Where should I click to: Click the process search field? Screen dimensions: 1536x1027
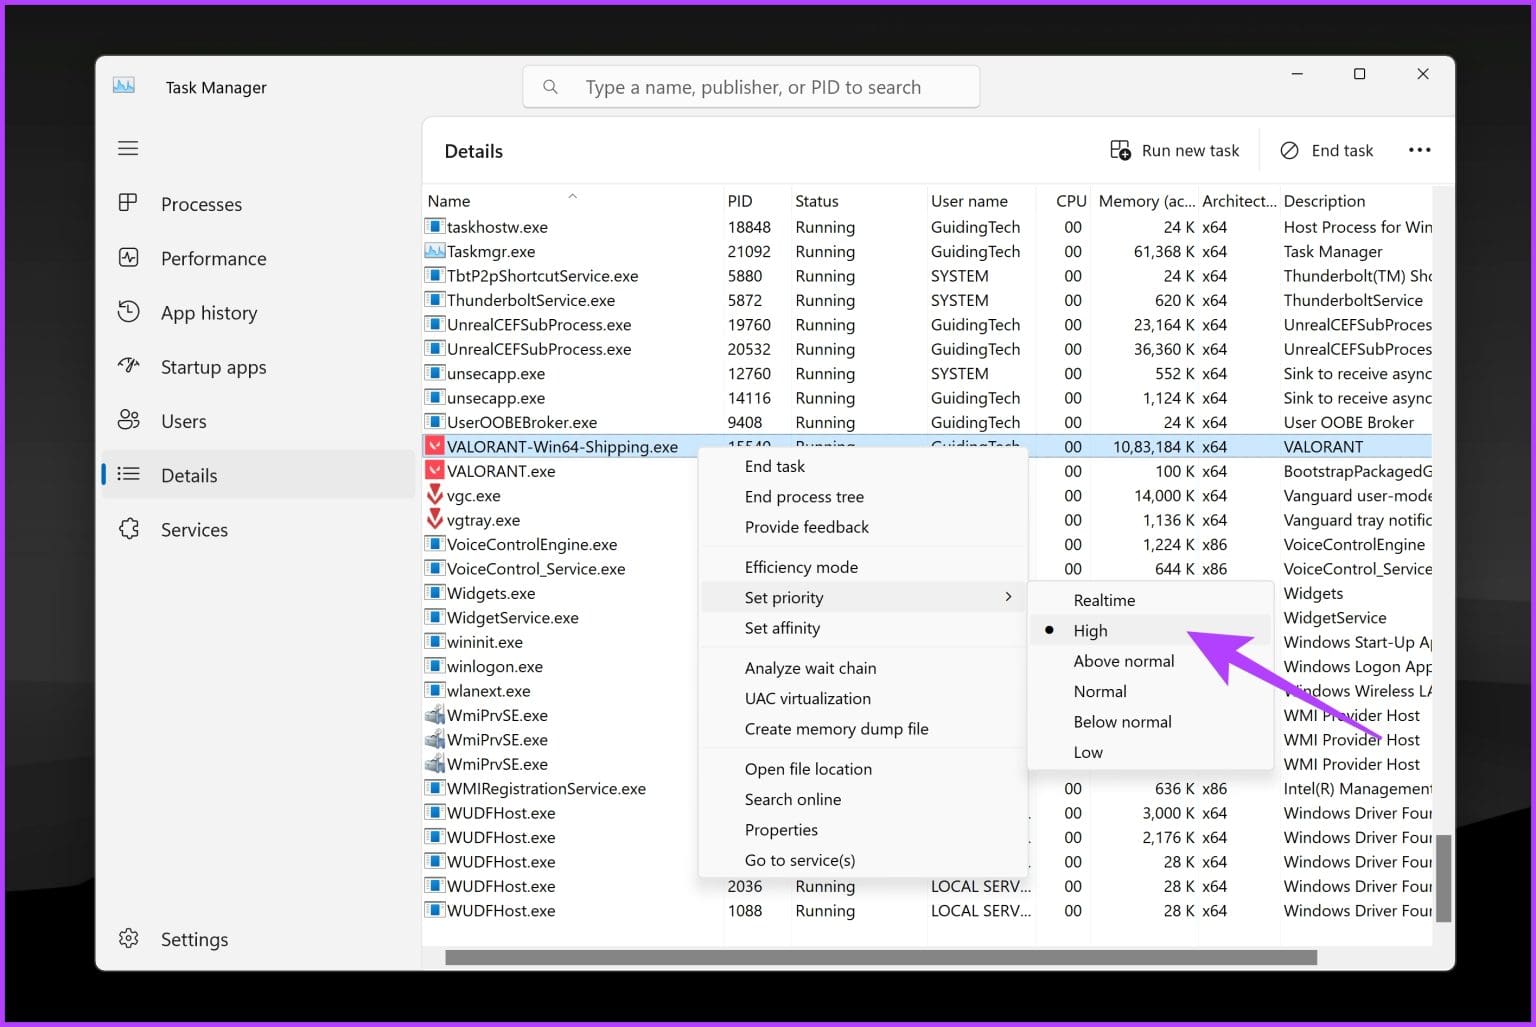click(751, 86)
